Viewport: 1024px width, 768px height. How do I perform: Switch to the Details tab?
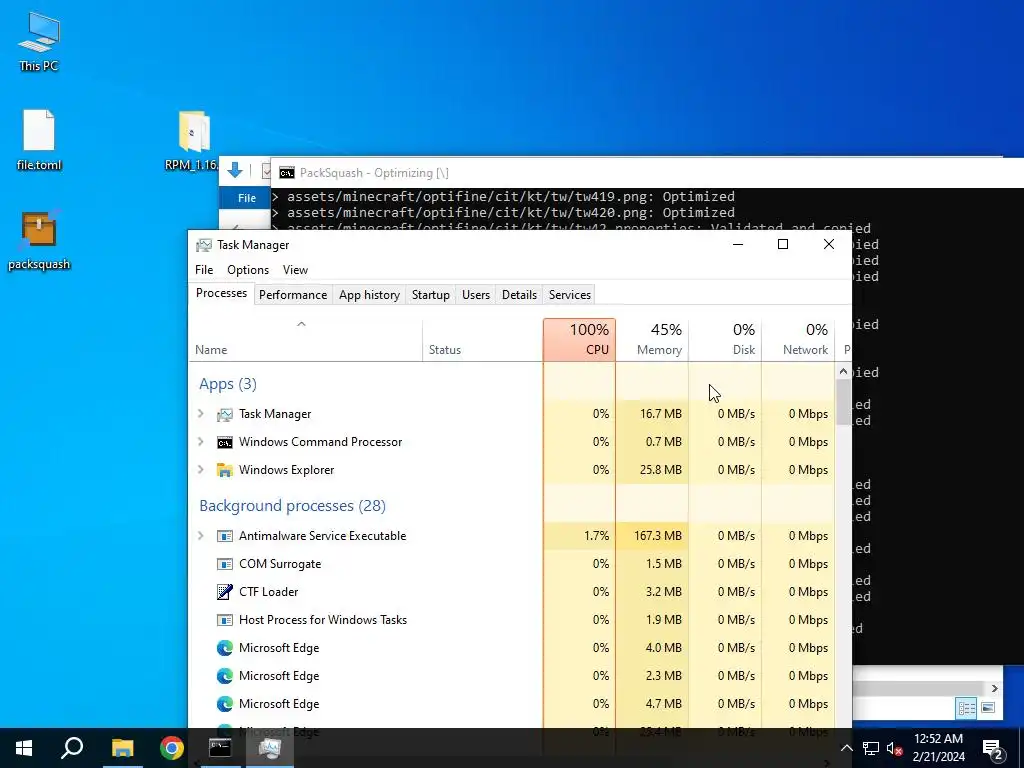point(519,295)
